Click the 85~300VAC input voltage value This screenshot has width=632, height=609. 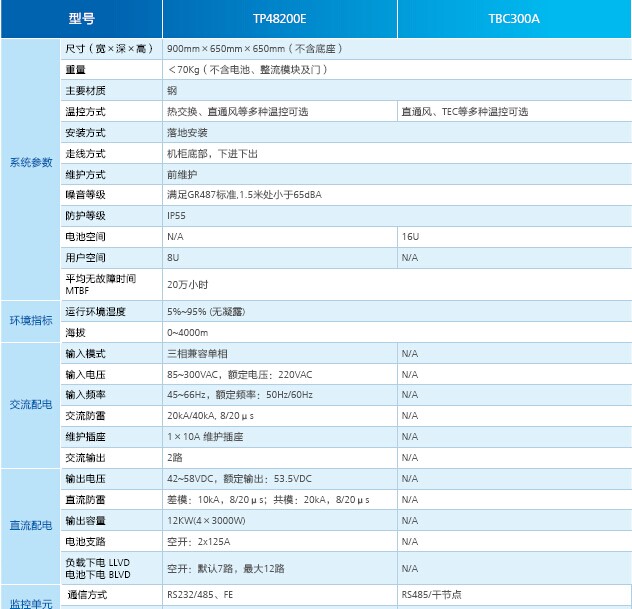click(240, 374)
